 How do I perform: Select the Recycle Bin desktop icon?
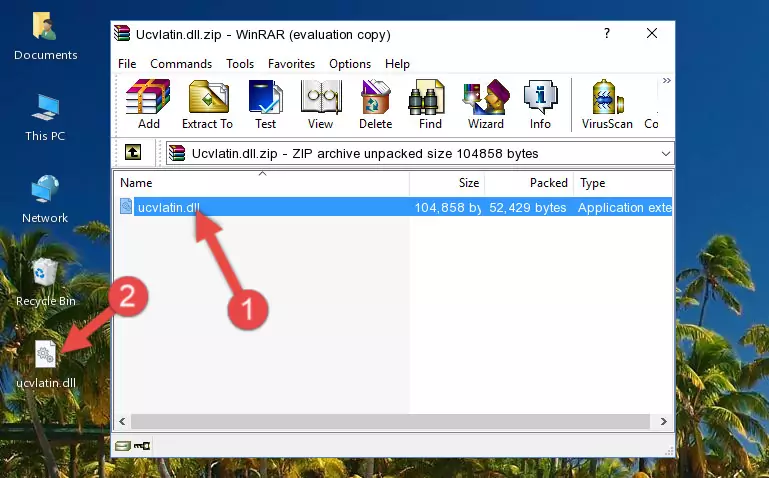[45, 282]
